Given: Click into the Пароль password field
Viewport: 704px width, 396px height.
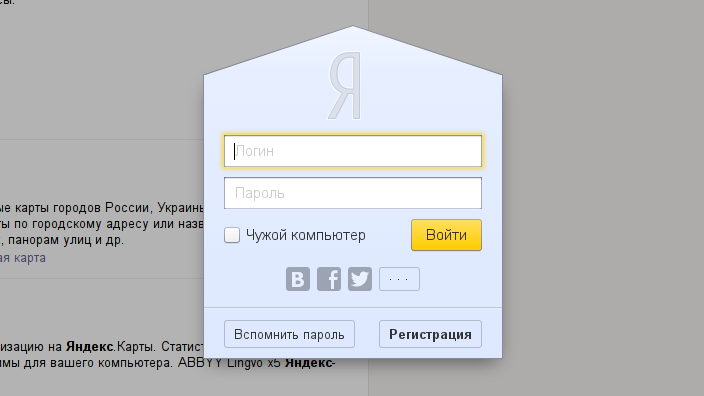Looking at the screenshot, I should 353,193.
